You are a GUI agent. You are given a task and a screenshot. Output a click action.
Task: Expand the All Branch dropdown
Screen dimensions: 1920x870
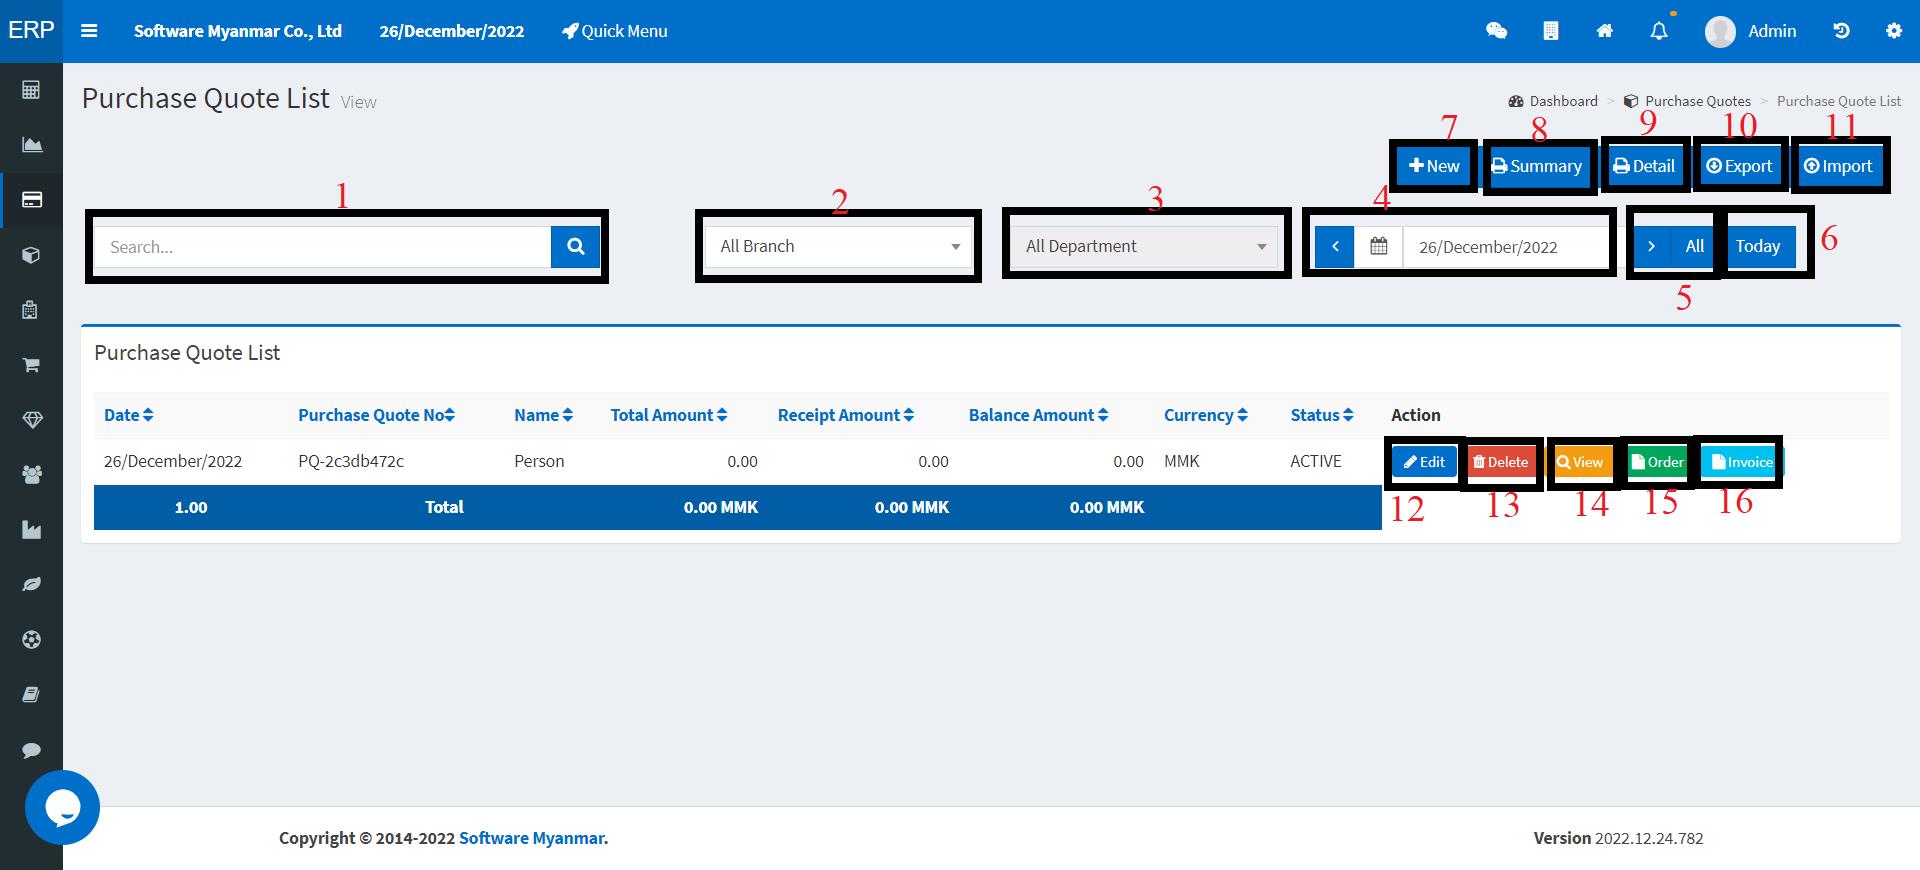(x=838, y=246)
